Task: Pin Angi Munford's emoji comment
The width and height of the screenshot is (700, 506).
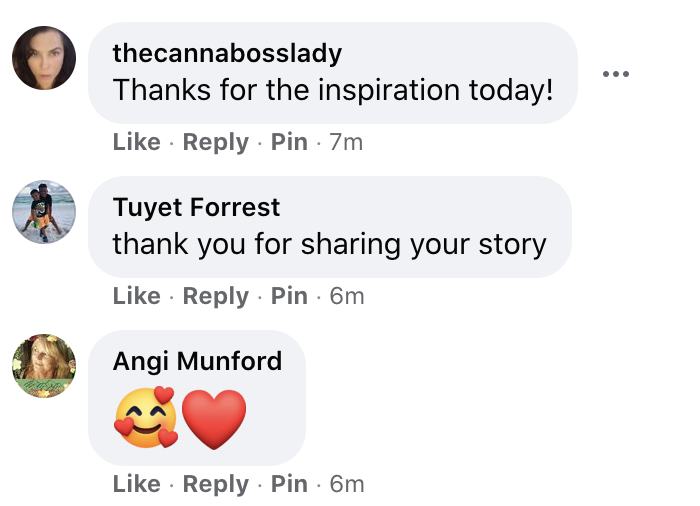Action: click(289, 484)
